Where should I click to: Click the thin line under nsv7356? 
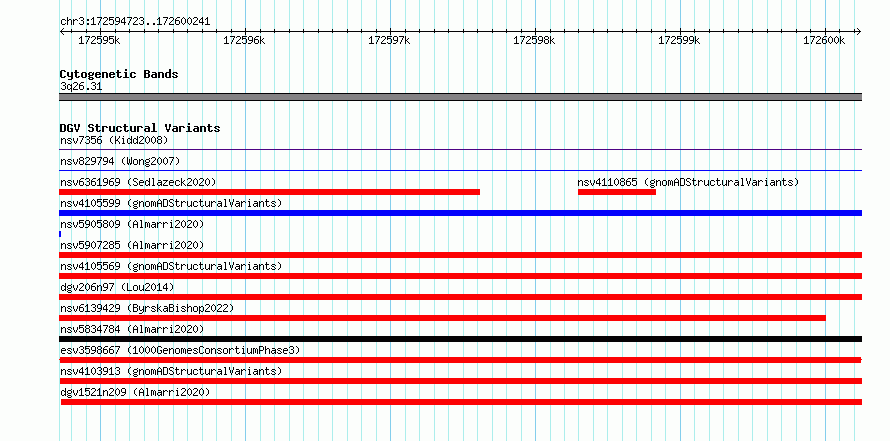460,150
